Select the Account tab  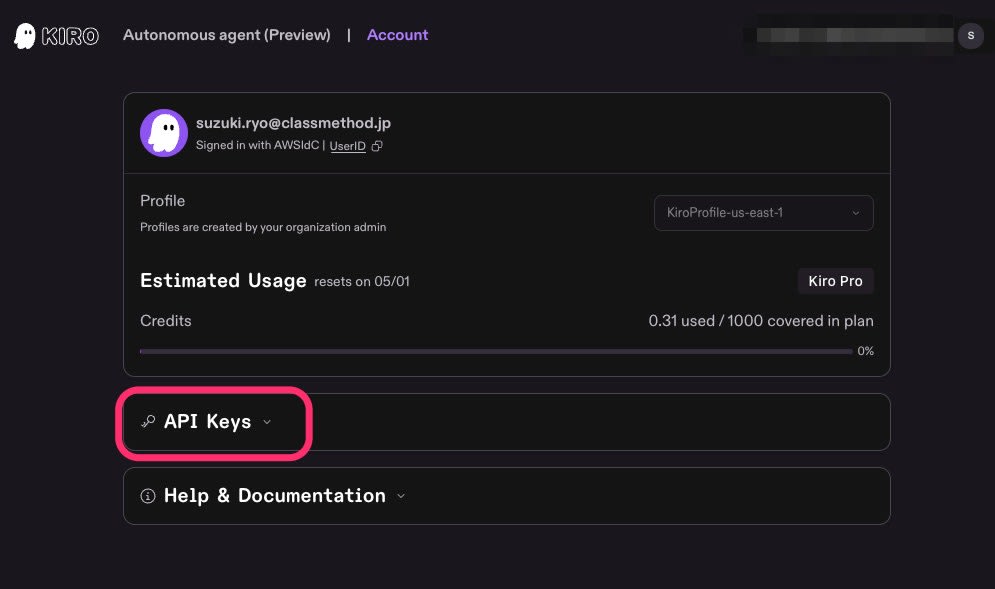tap(397, 35)
